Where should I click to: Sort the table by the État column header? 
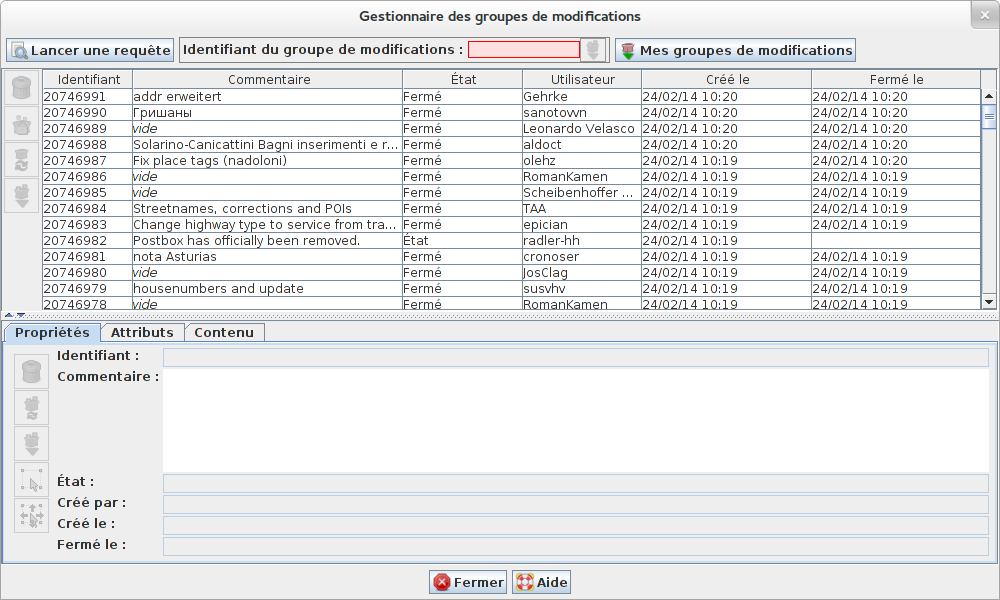coord(462,79)
